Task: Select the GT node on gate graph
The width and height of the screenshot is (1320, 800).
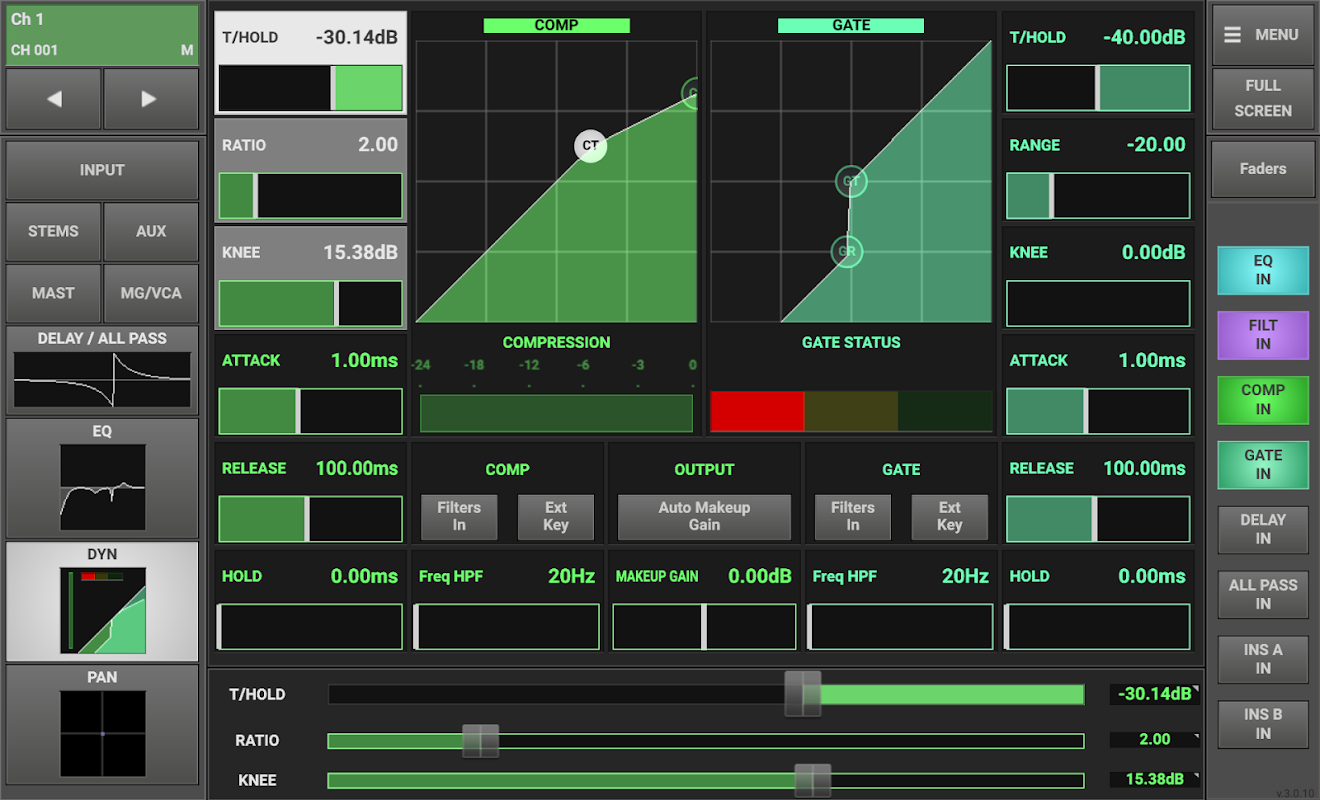Action: (851, 182)
